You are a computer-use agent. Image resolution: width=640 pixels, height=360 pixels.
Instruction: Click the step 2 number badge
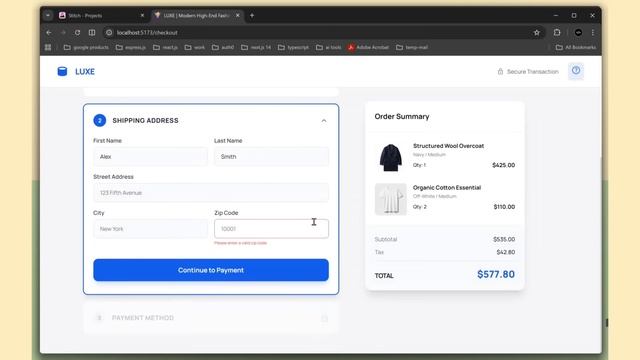click(x=100, y=120)
